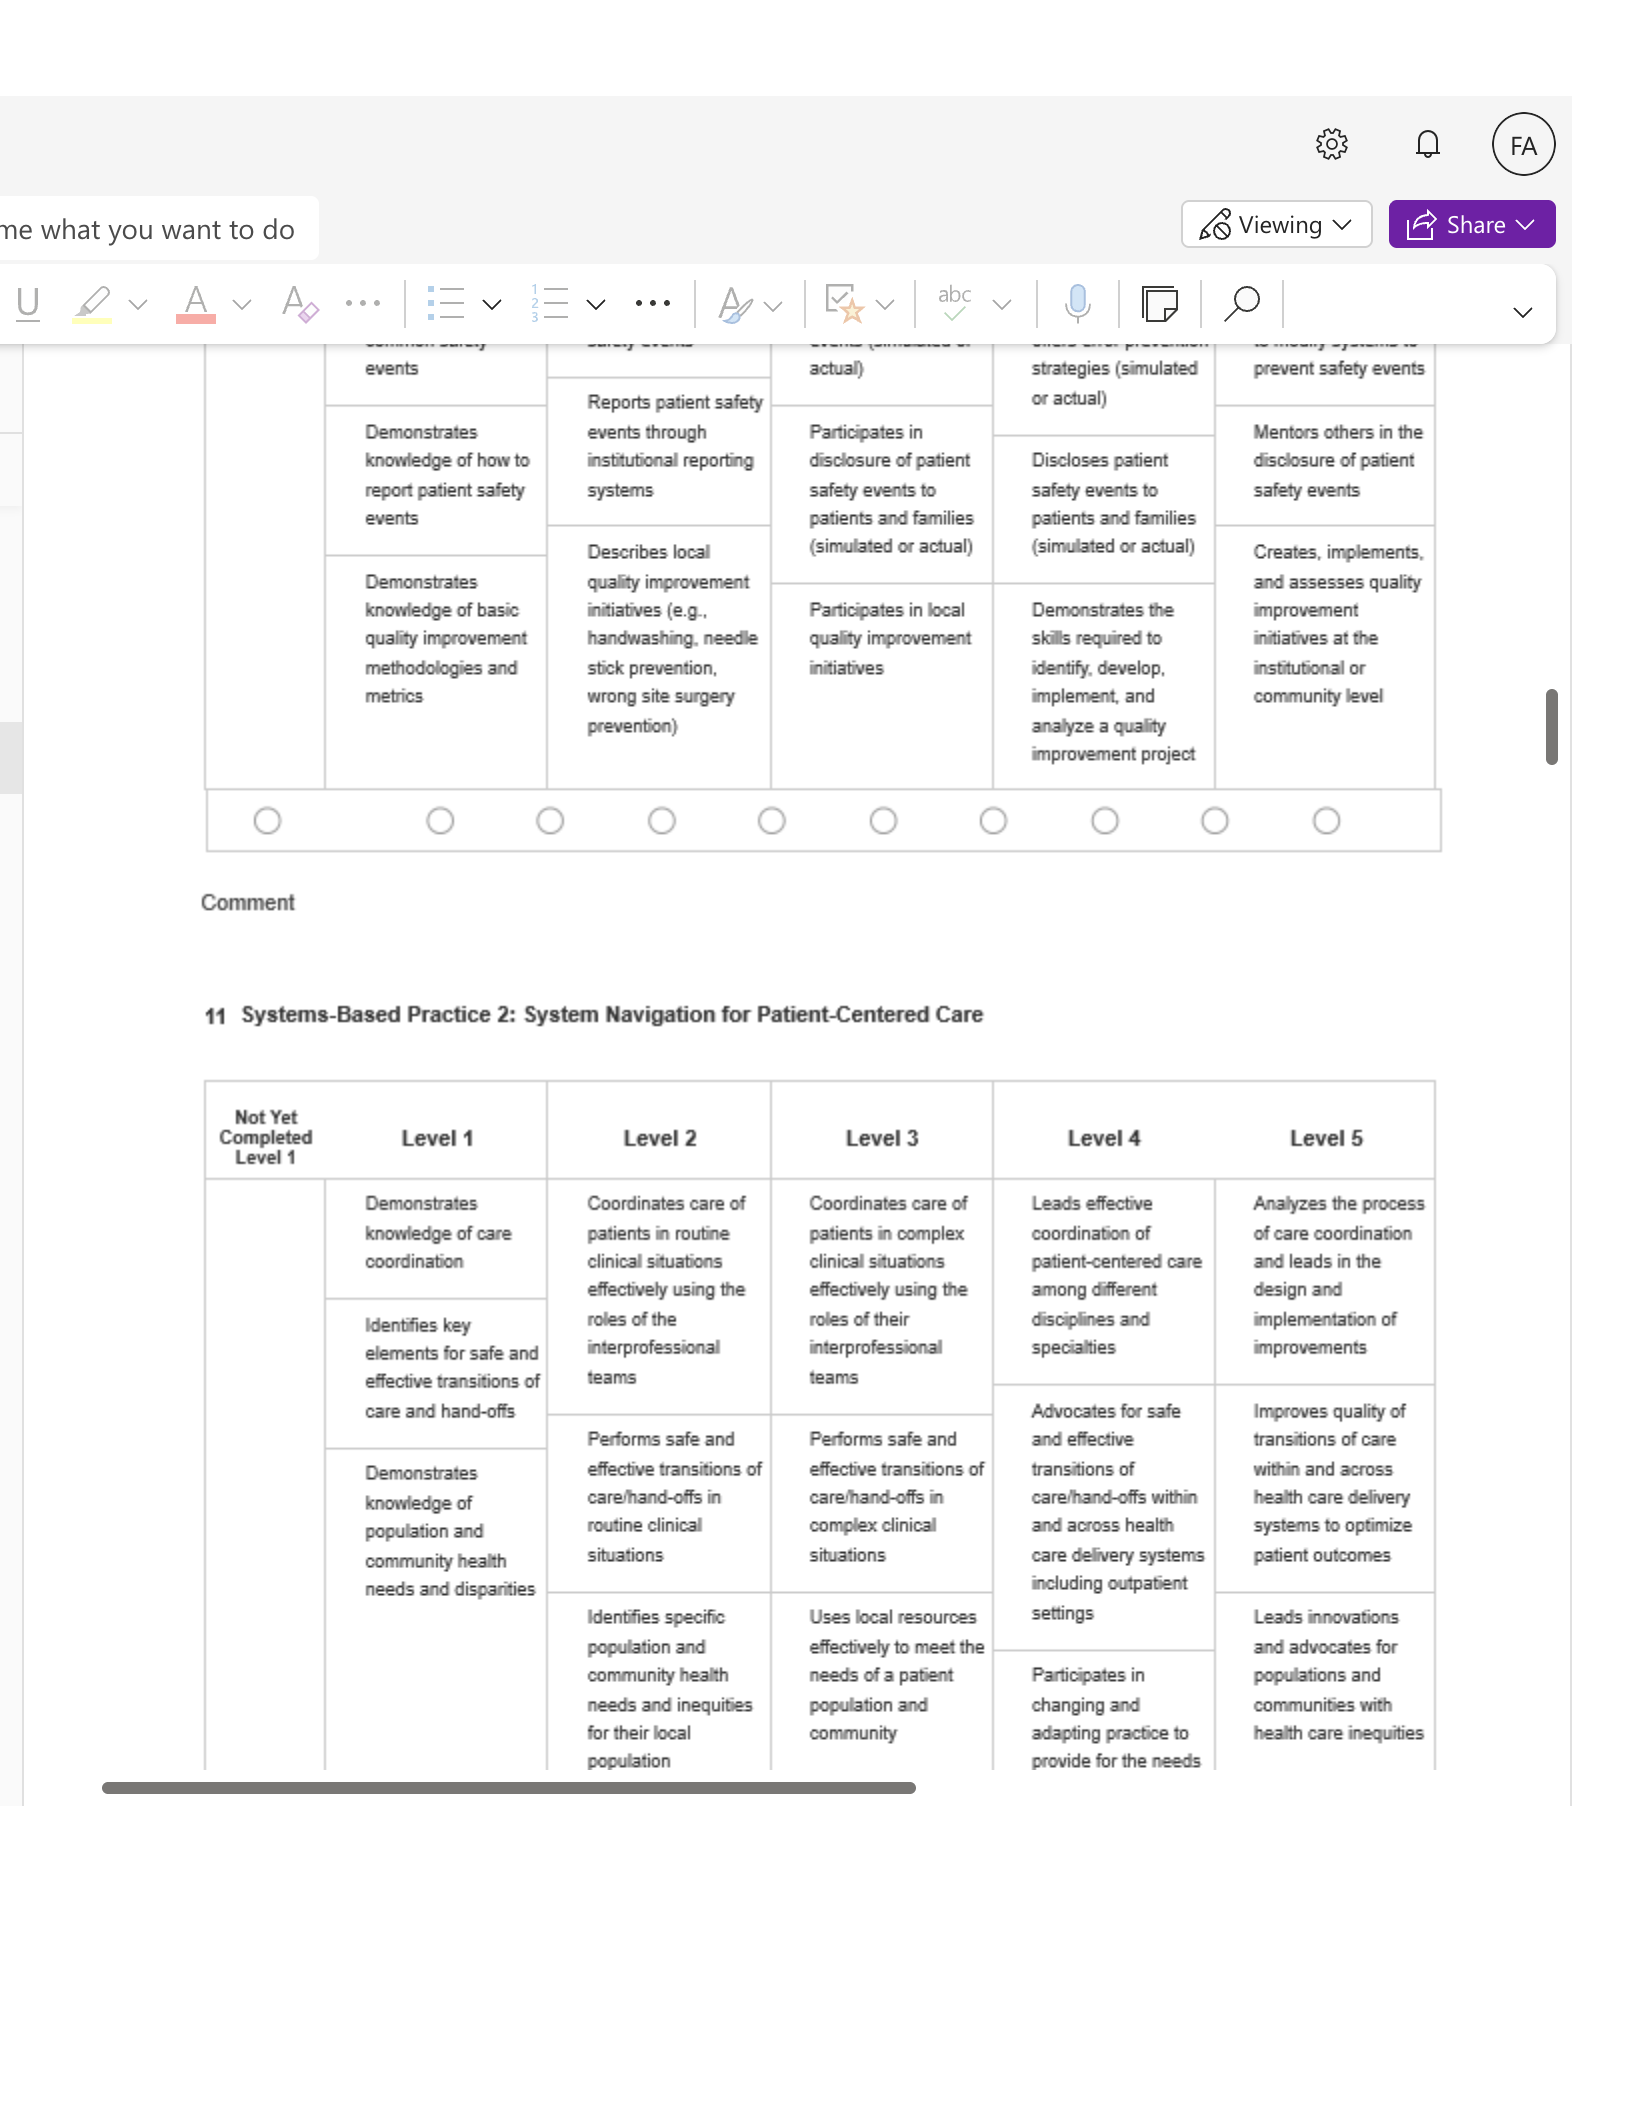Open the Share button menu
This screenshot has width=1632, height=2114.
pyautogui.click(x=1471, y=225)
